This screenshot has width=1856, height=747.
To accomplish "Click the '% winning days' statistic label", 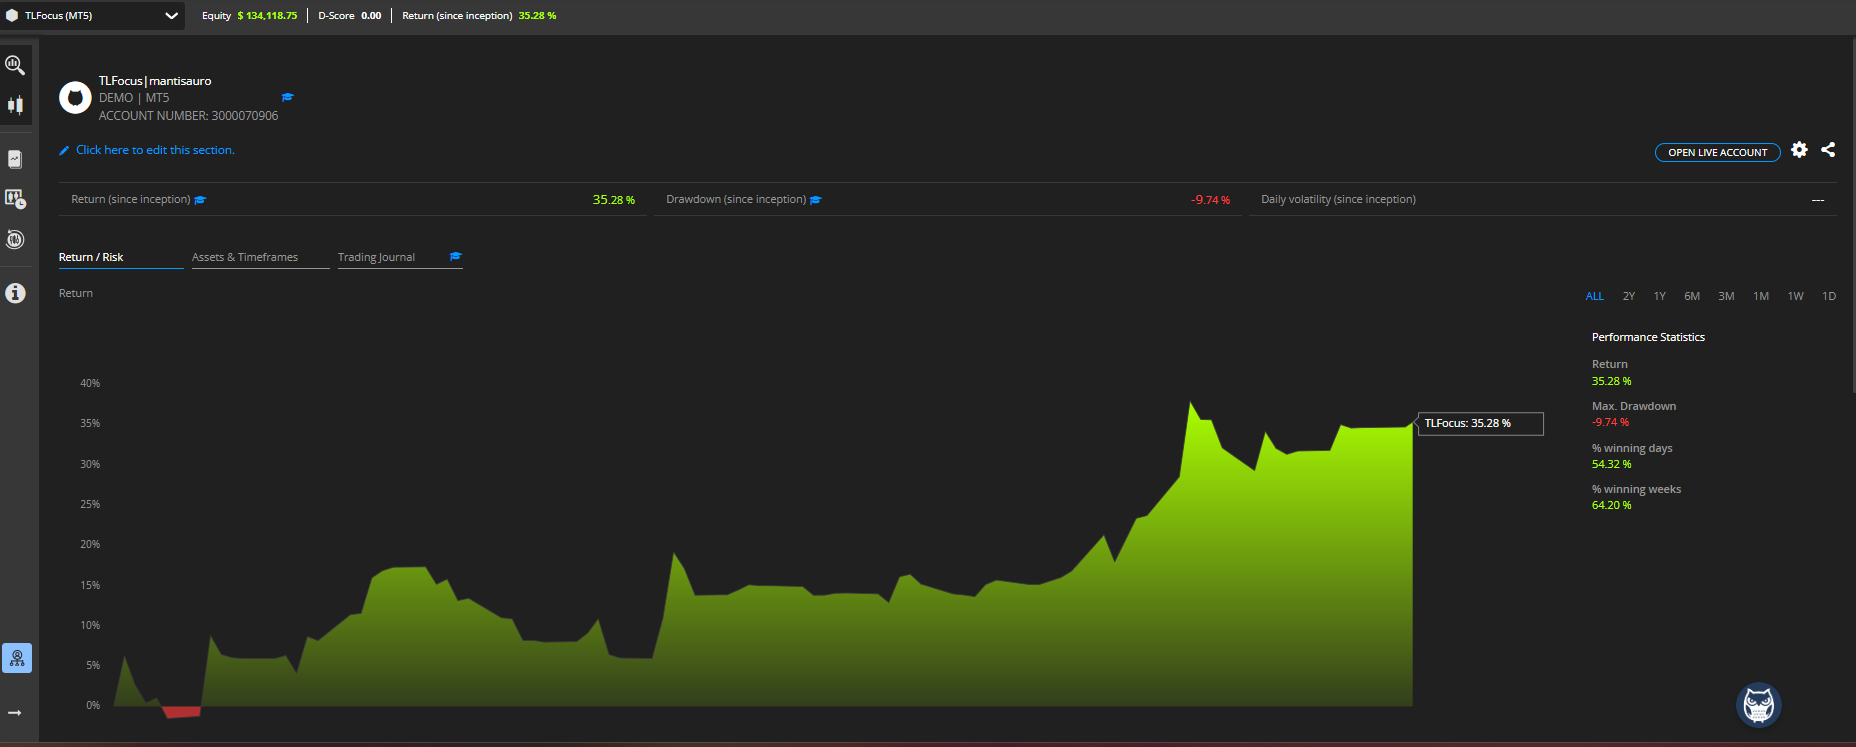I will pos(1632,448).
